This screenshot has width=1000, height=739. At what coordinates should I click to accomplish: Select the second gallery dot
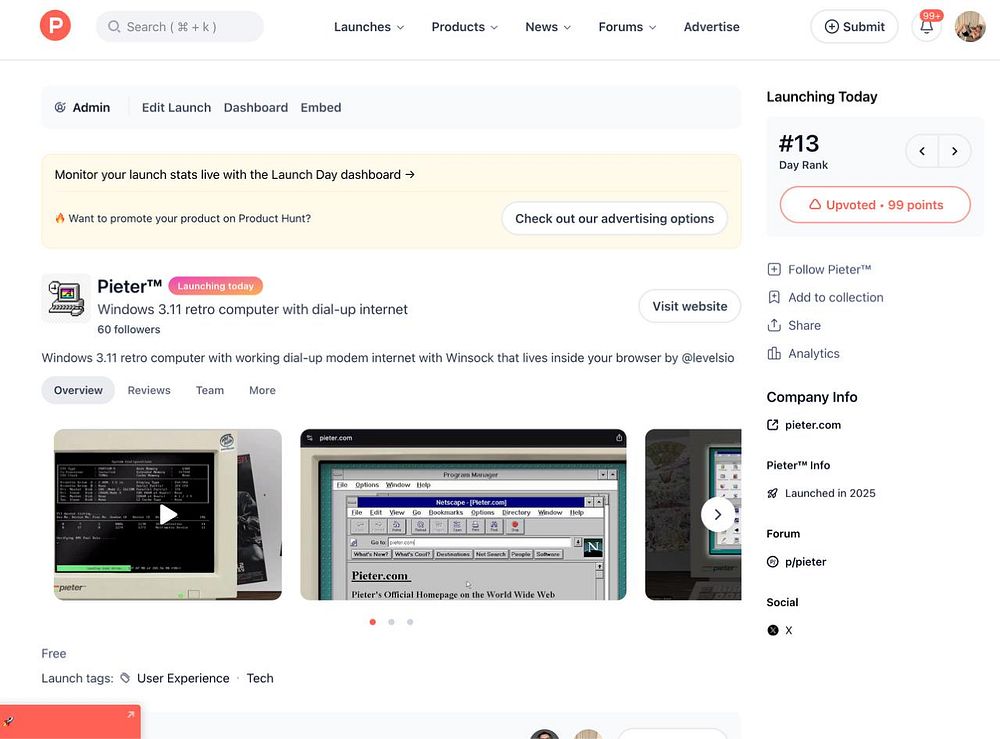click(x=391, y=622)
